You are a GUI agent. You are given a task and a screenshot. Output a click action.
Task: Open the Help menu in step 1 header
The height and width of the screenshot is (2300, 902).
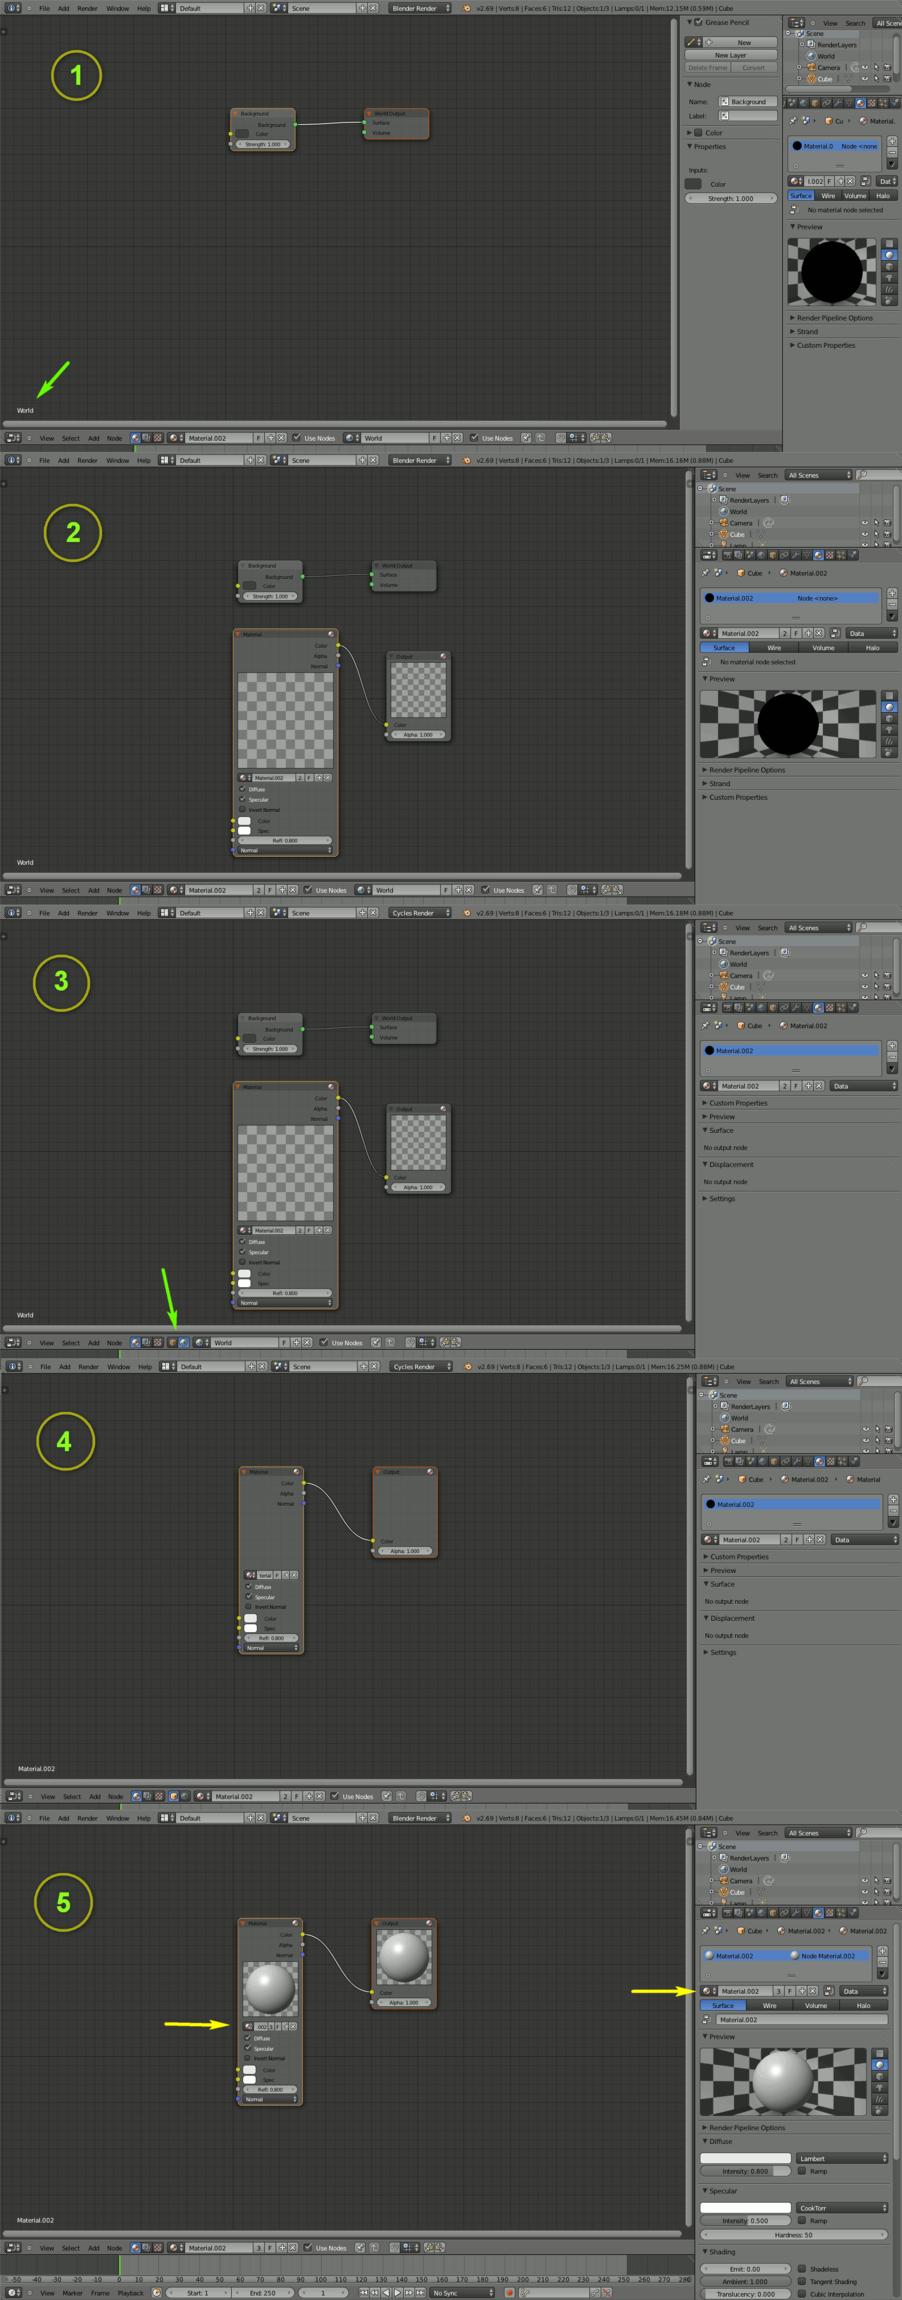pos(143,8)
